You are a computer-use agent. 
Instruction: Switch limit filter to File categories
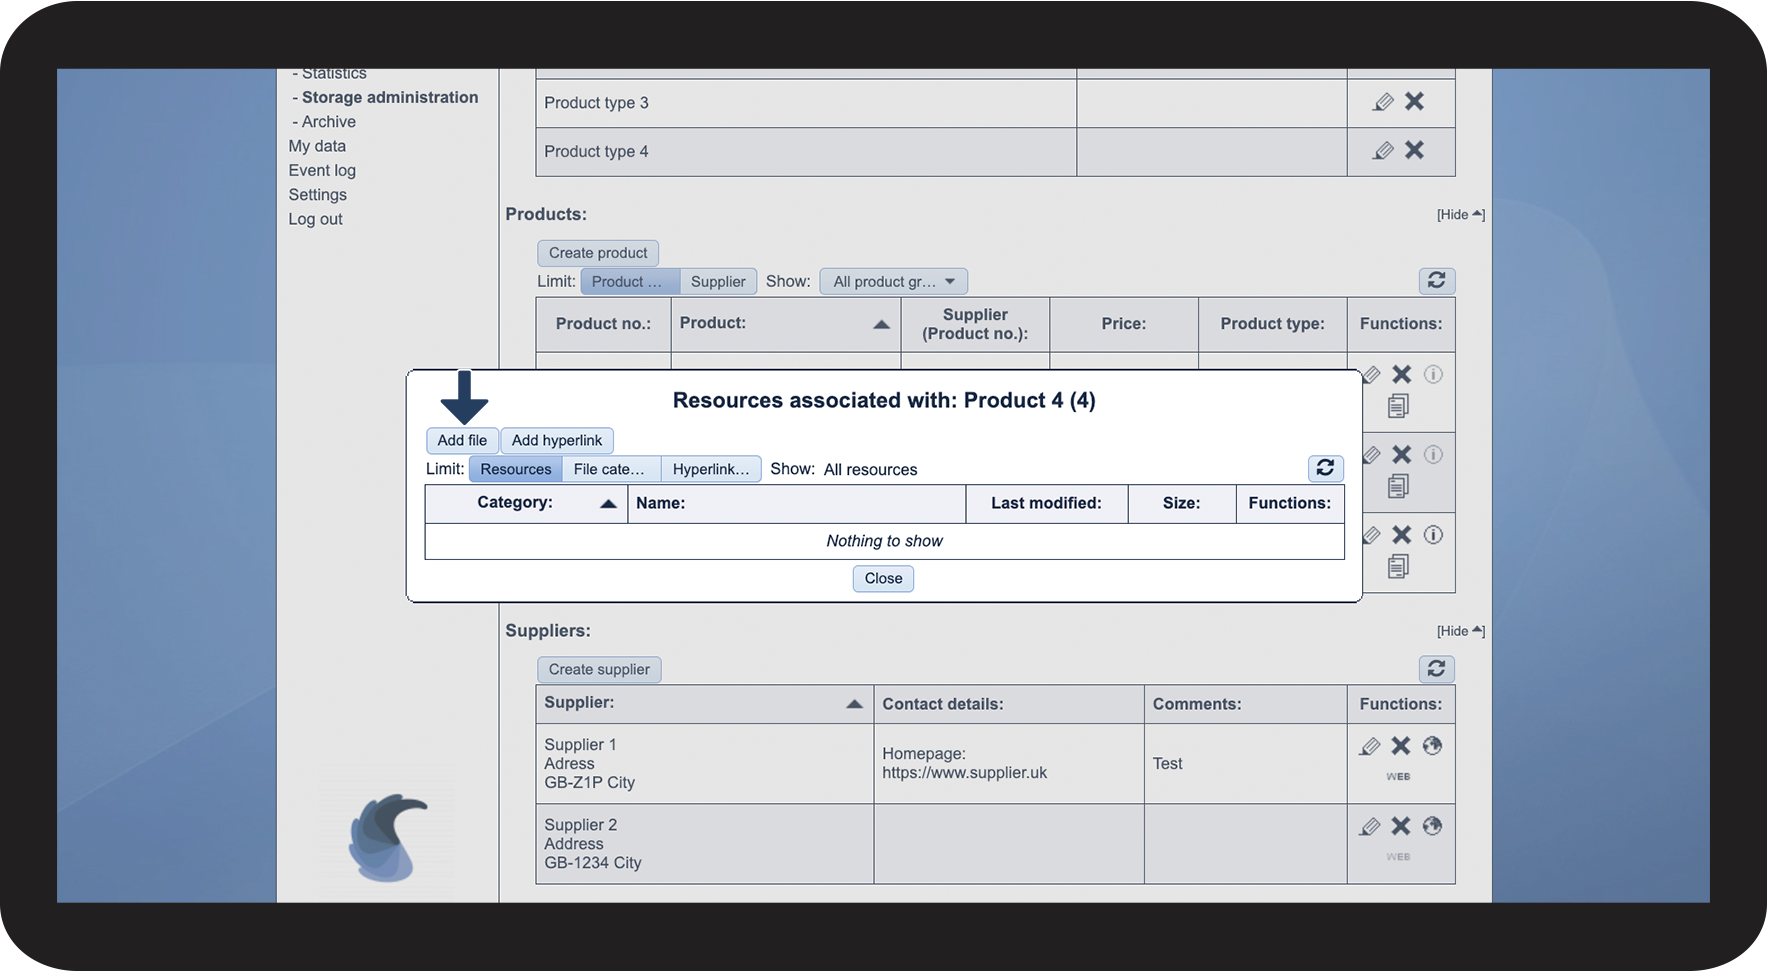point(609,469)
